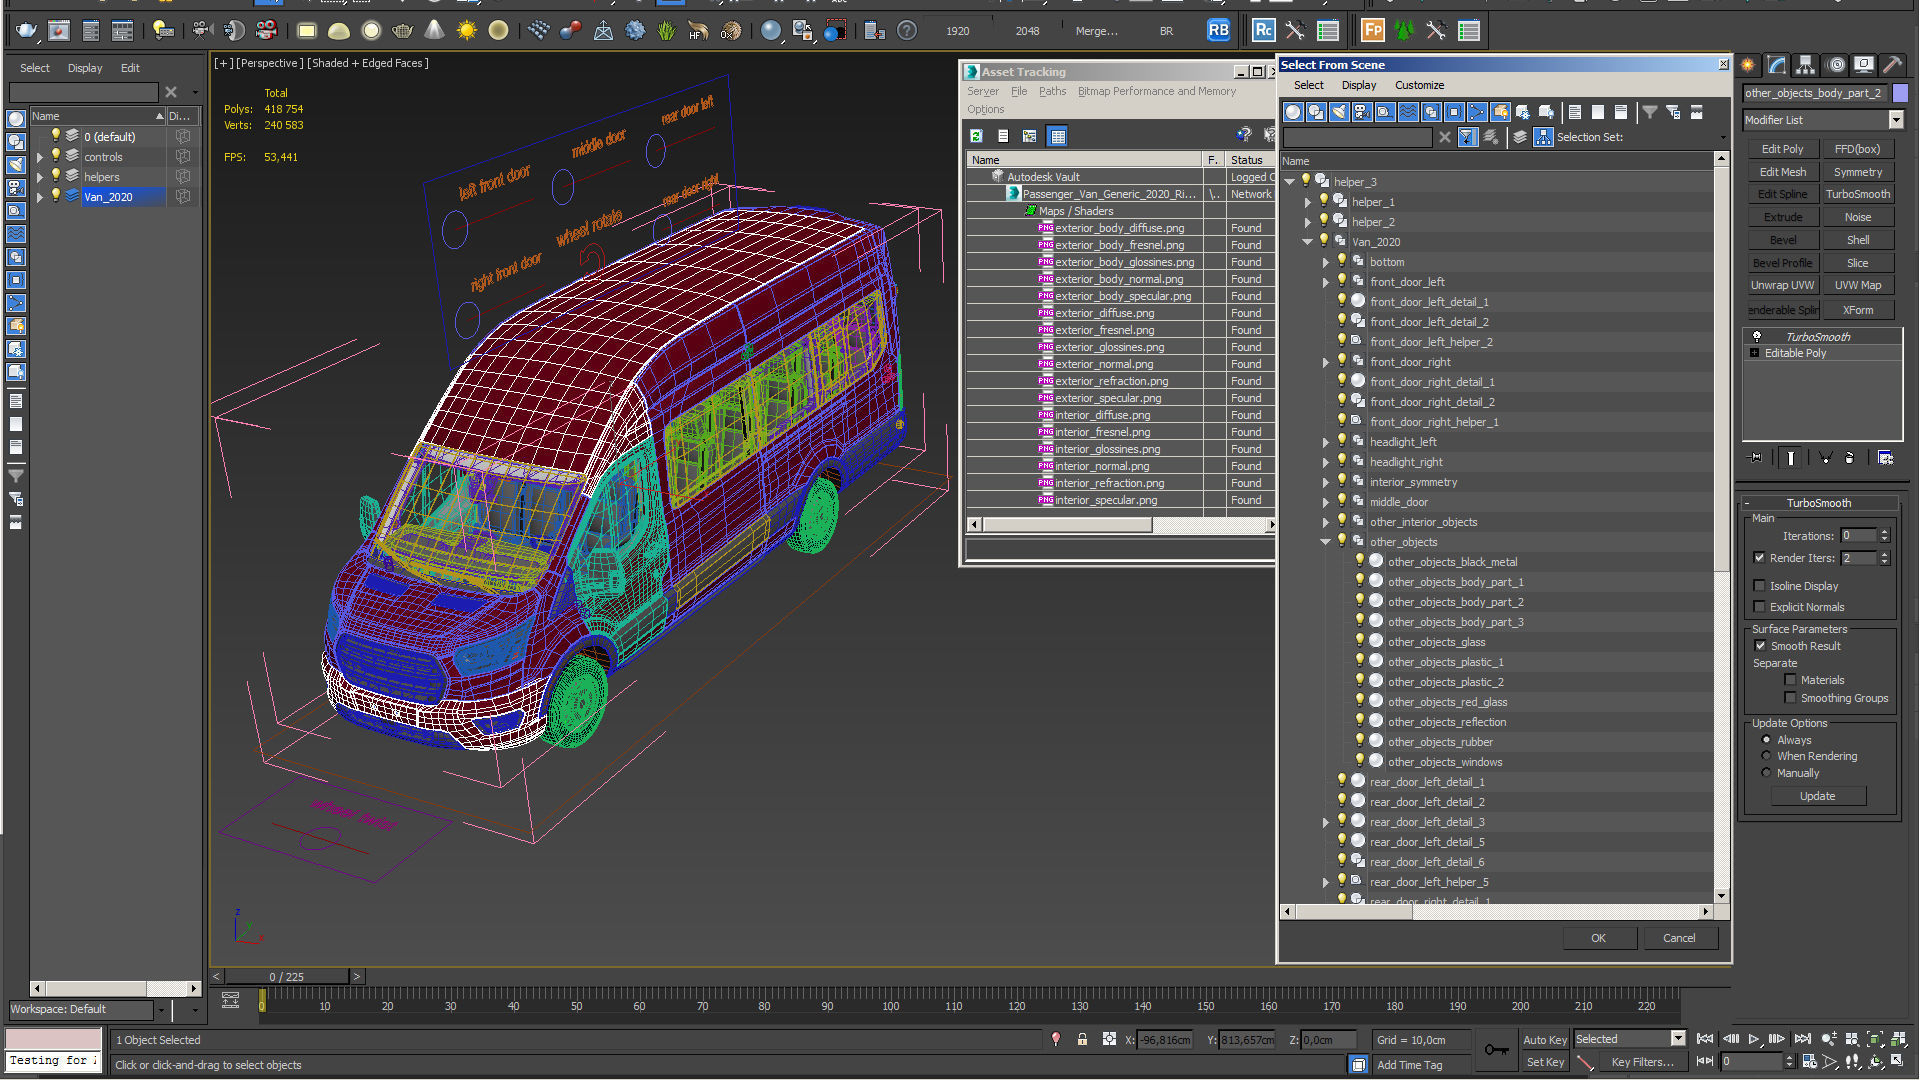Click the Rc plugin icon
Screen dimensions: 1920x1080
(1263, 31)
